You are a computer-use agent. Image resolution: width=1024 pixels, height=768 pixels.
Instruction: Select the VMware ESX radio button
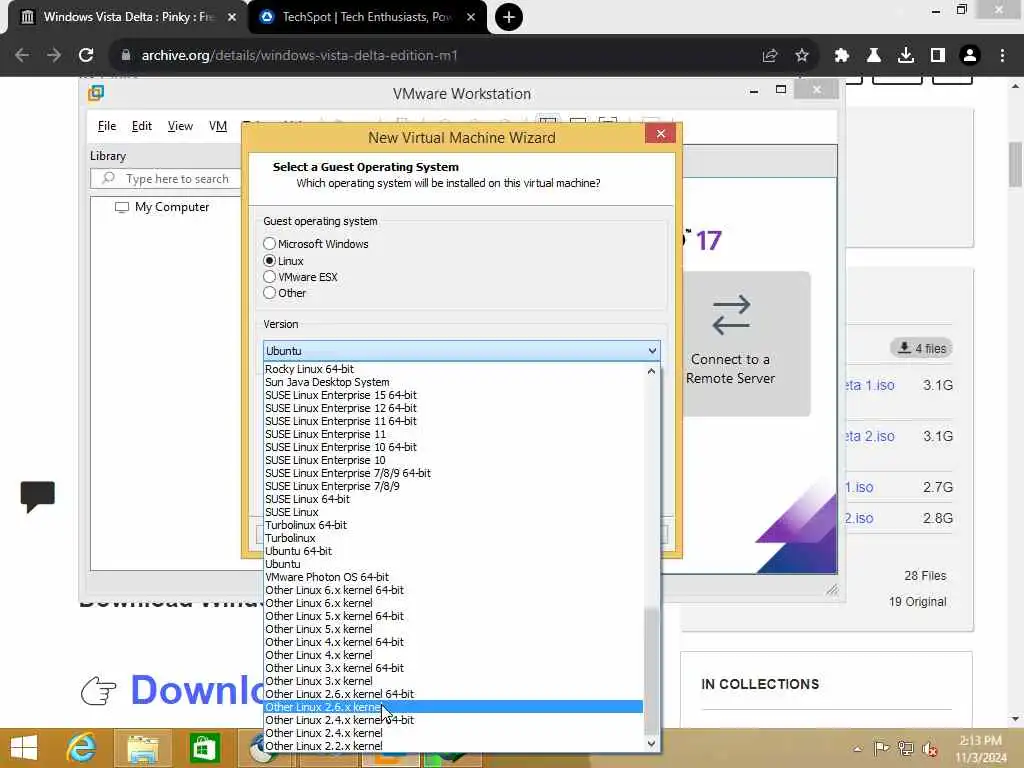click(x=270, y=277)
